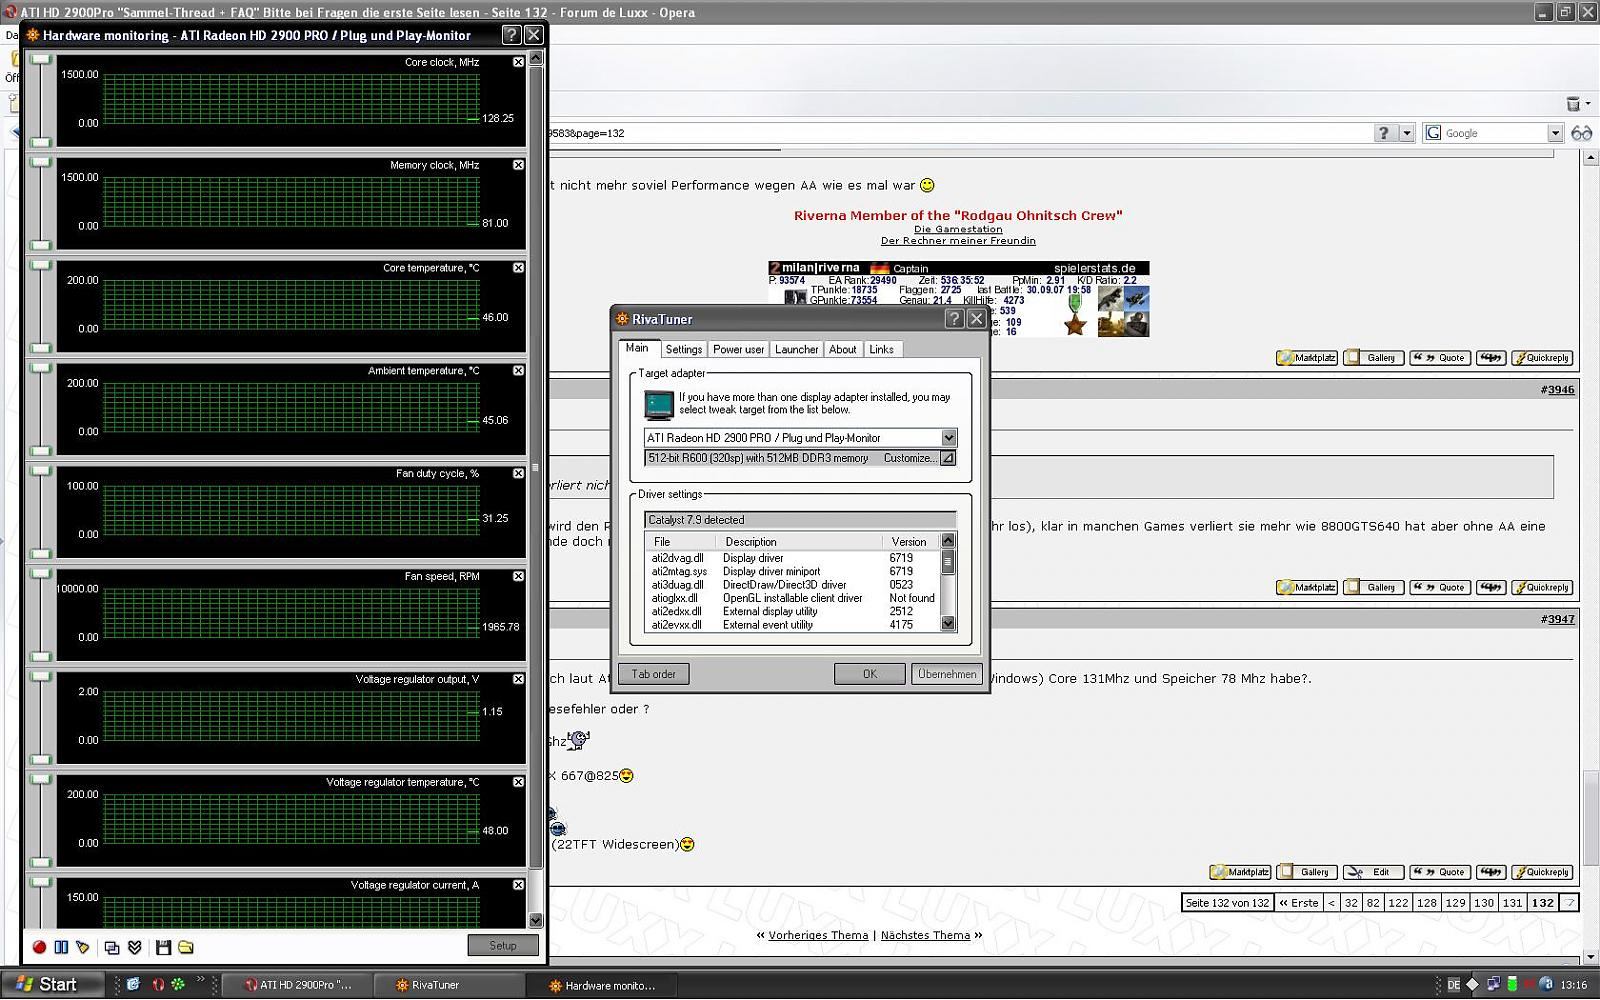
Task: Click the smiley emoticon after 'wie es mal war'
Action: [927, 185]
